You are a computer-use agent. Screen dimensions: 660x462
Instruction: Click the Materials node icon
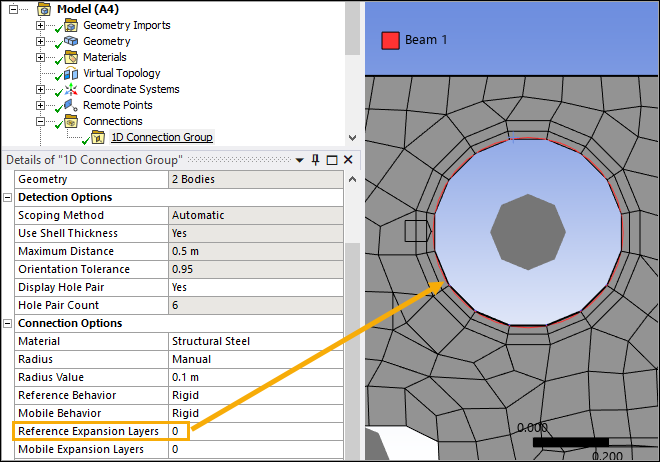pos(72,57)
